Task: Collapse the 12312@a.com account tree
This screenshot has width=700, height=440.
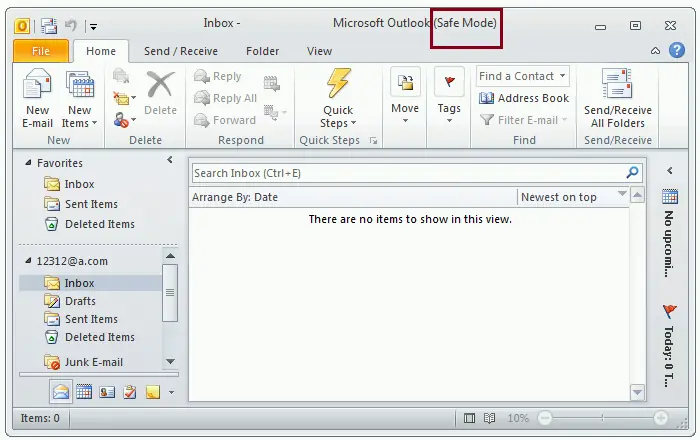Action: (28, 261)
